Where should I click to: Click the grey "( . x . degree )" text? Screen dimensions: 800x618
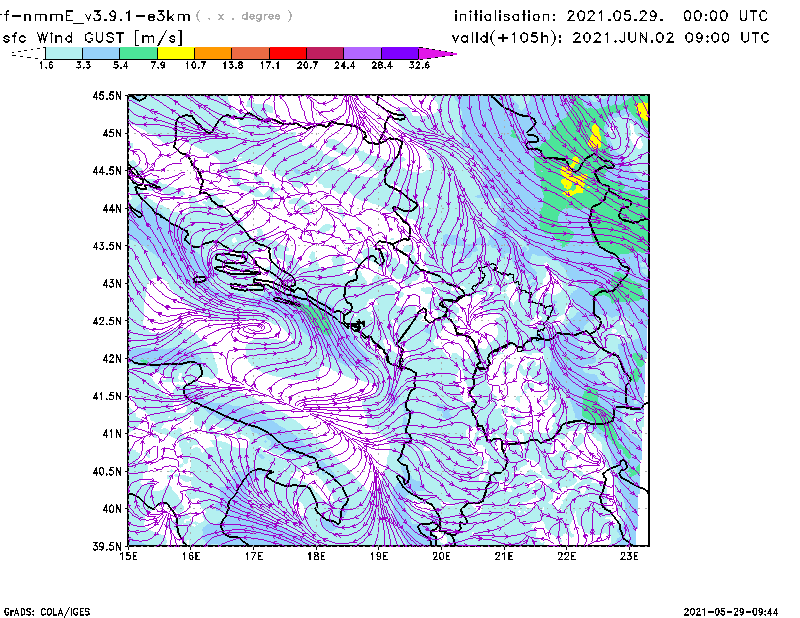[244, 16]
